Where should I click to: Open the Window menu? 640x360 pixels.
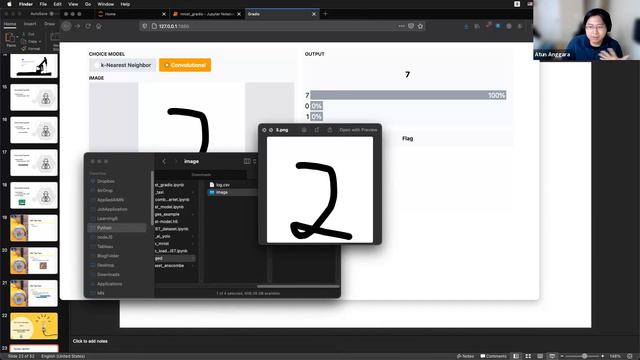[x=106, y=4]
